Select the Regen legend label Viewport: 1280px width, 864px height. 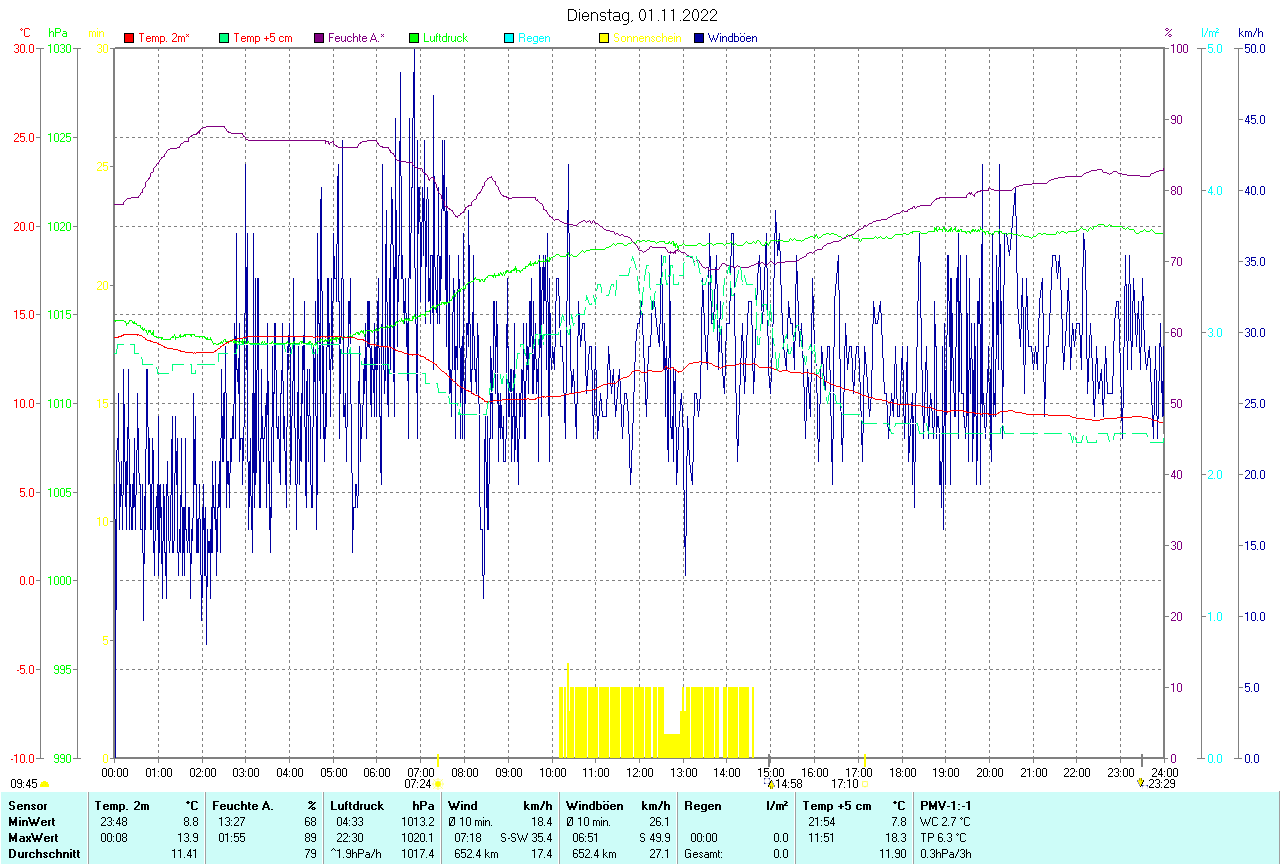(x=534, y=38)
